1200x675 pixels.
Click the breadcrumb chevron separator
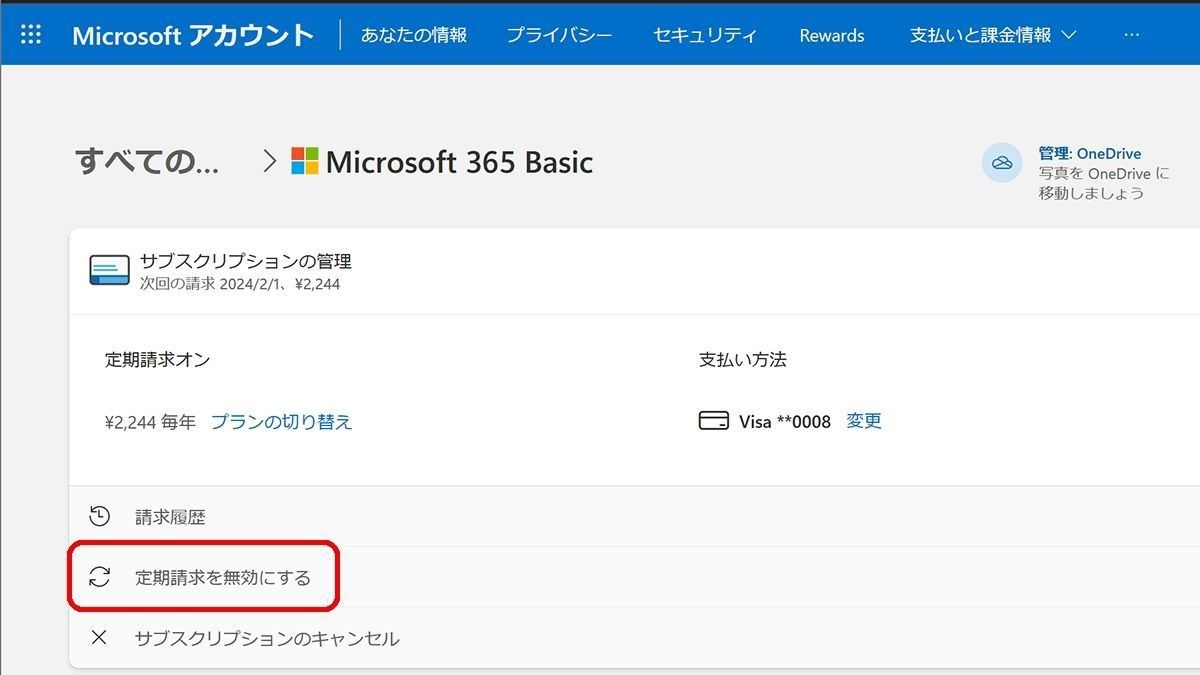268,161
